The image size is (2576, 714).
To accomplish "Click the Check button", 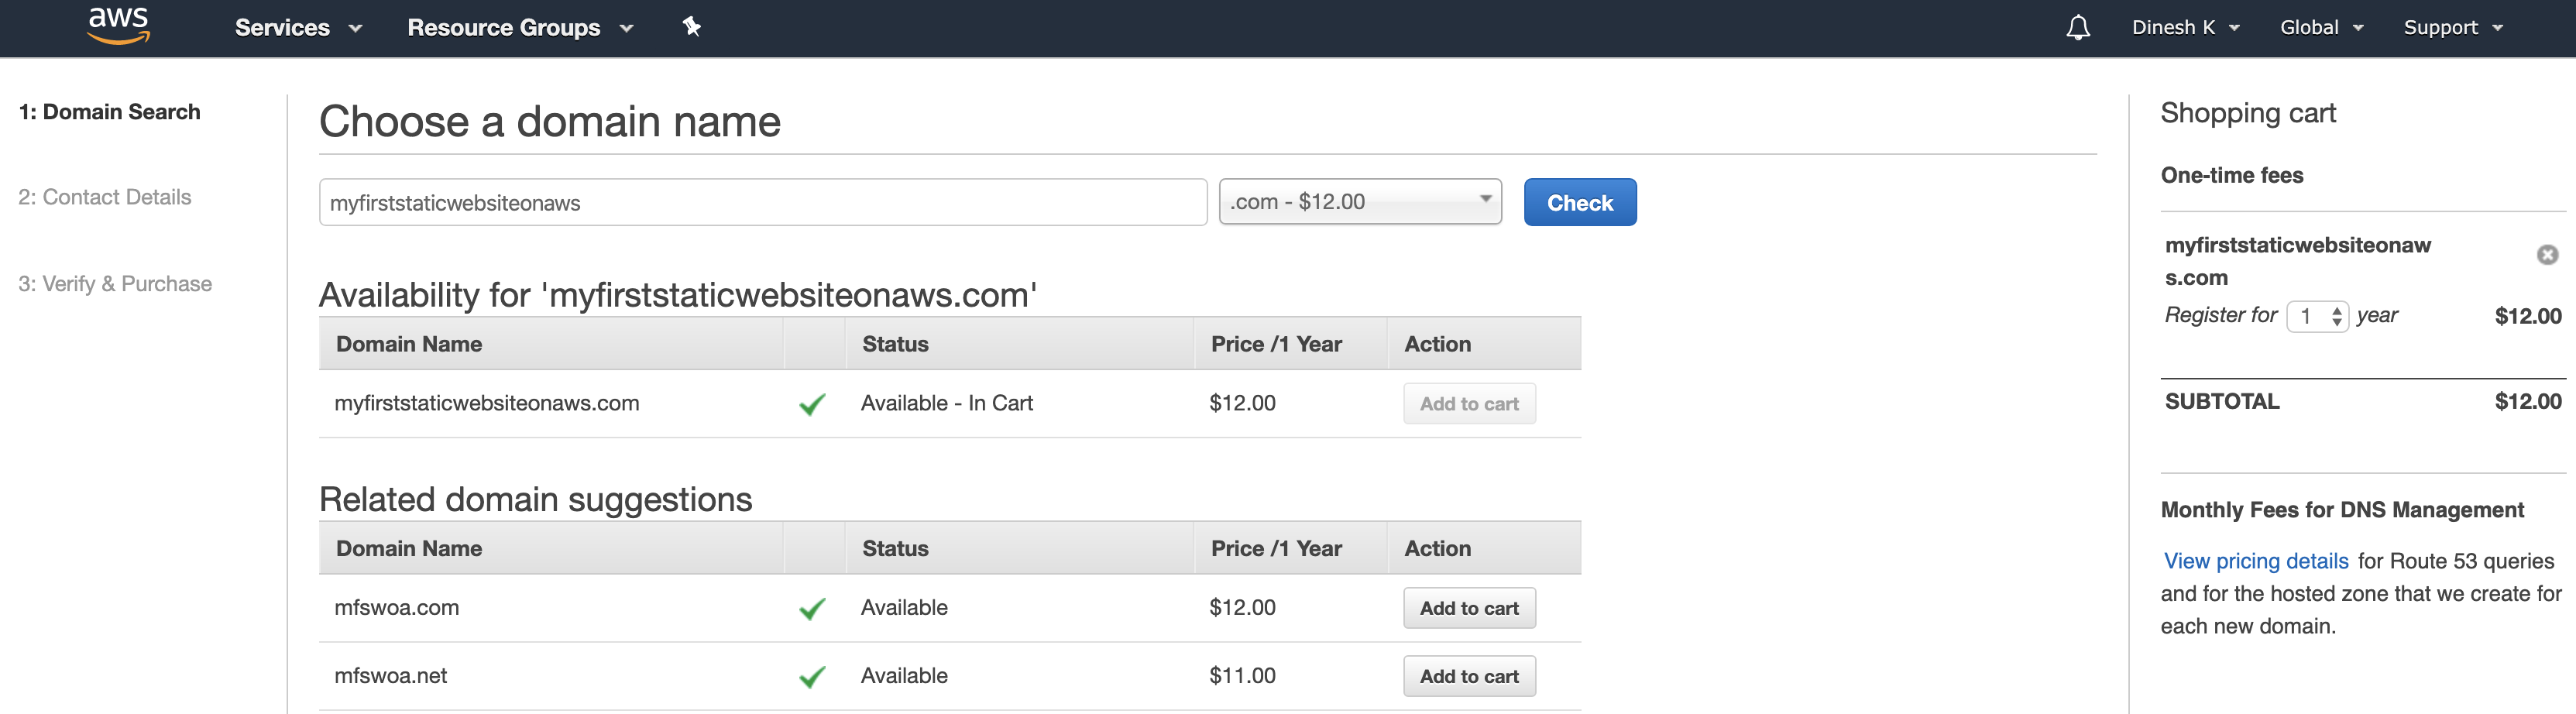I will (x=1580, y=203).
